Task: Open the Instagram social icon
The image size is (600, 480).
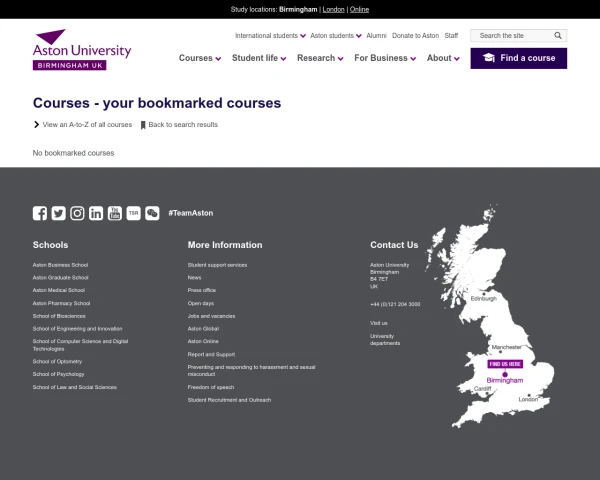Action: [77, 213]
